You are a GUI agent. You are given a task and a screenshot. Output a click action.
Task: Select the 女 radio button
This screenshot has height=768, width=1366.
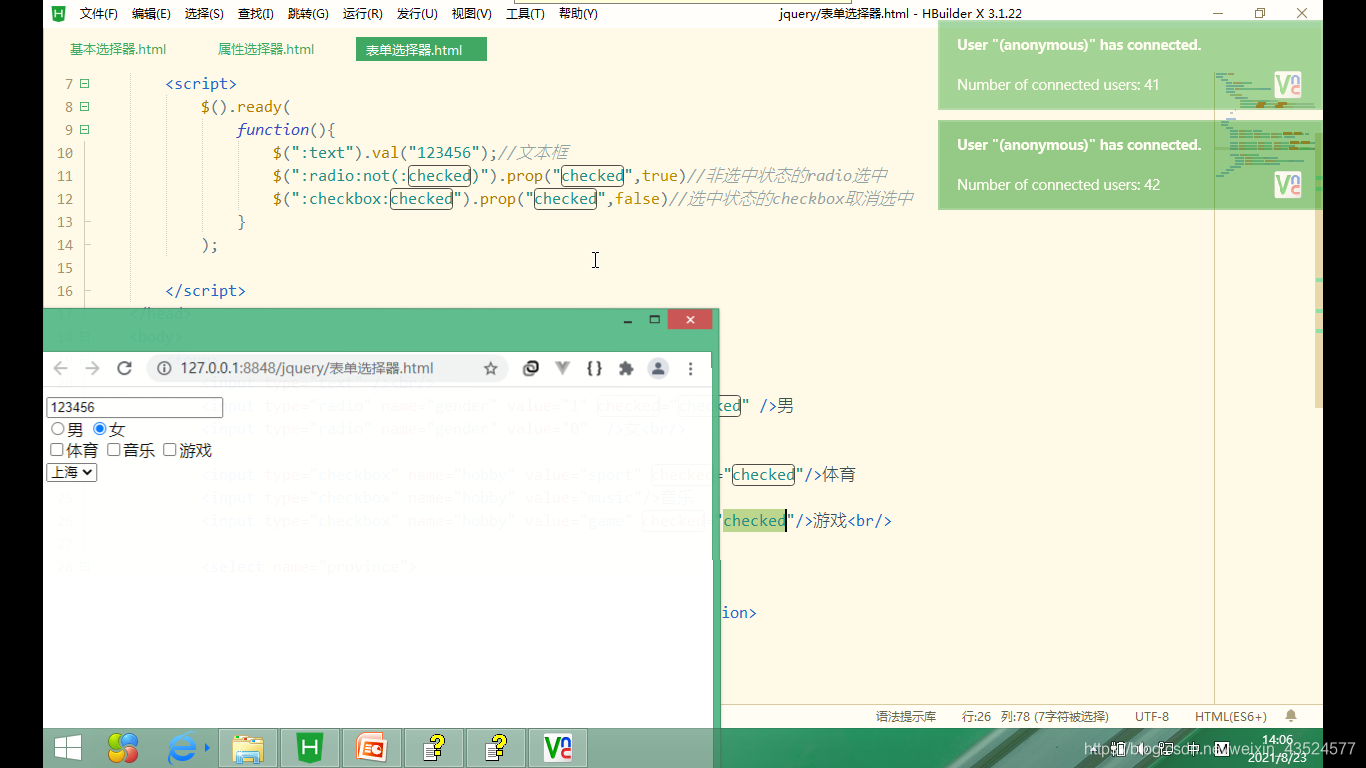(99, 429)
